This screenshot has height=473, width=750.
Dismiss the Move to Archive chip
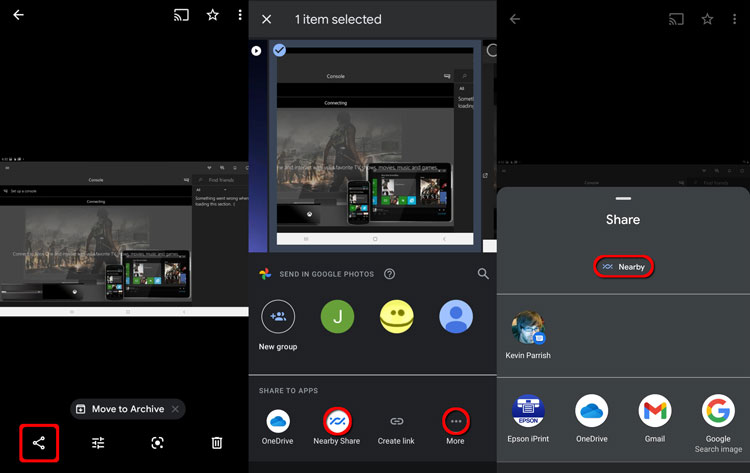[176, 409]
